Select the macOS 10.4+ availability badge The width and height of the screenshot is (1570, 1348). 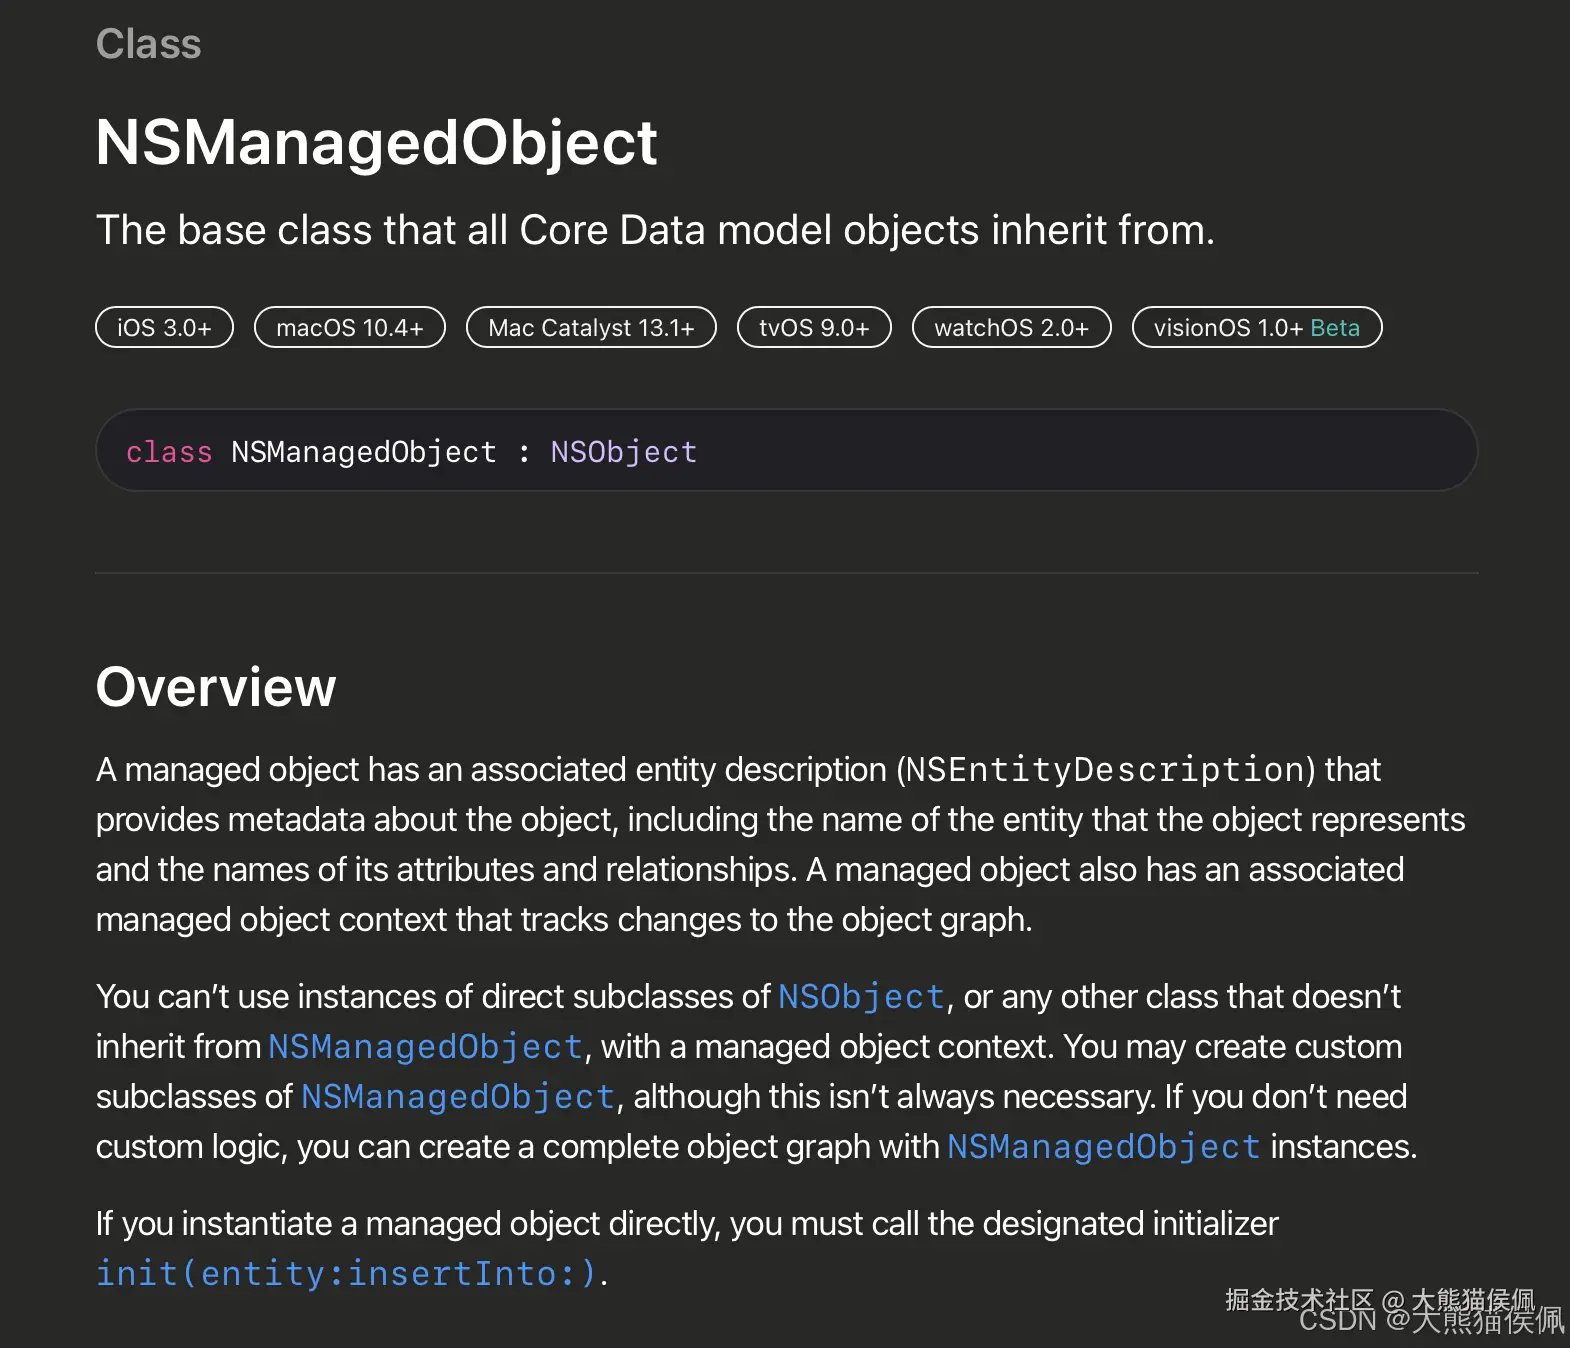(x=349, y=328)
